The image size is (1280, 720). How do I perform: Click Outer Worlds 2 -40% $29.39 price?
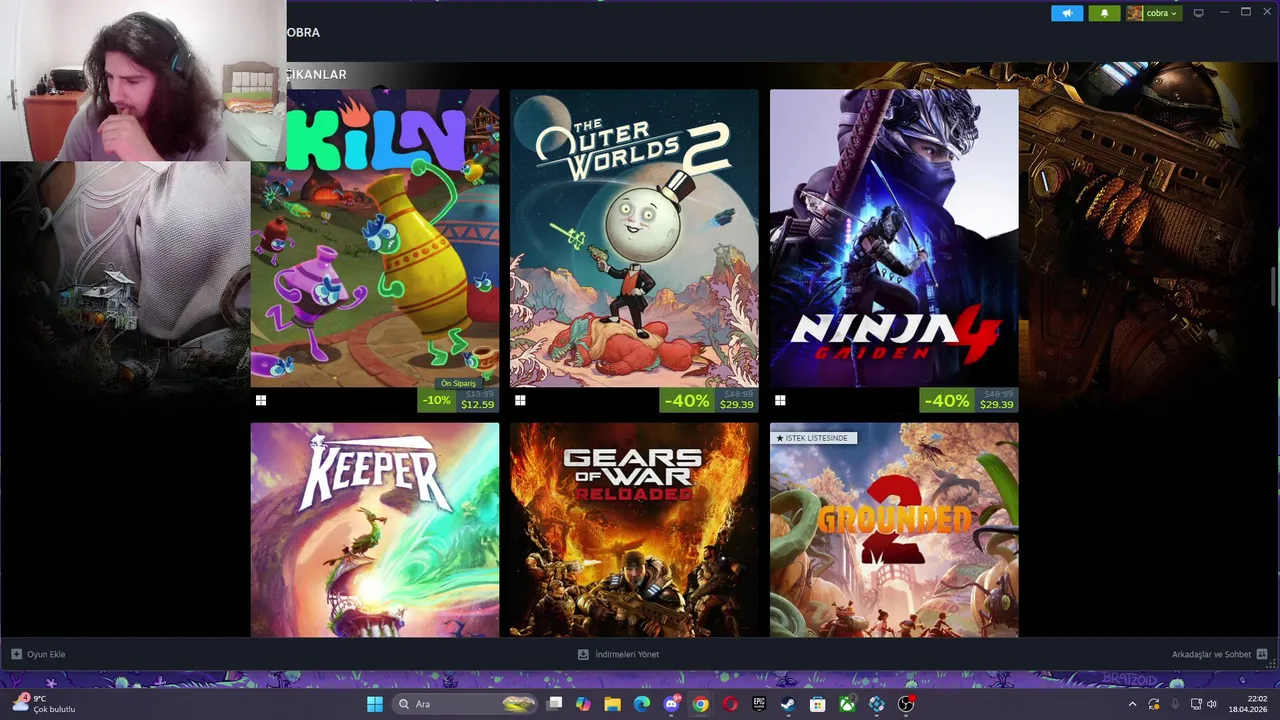709,401
